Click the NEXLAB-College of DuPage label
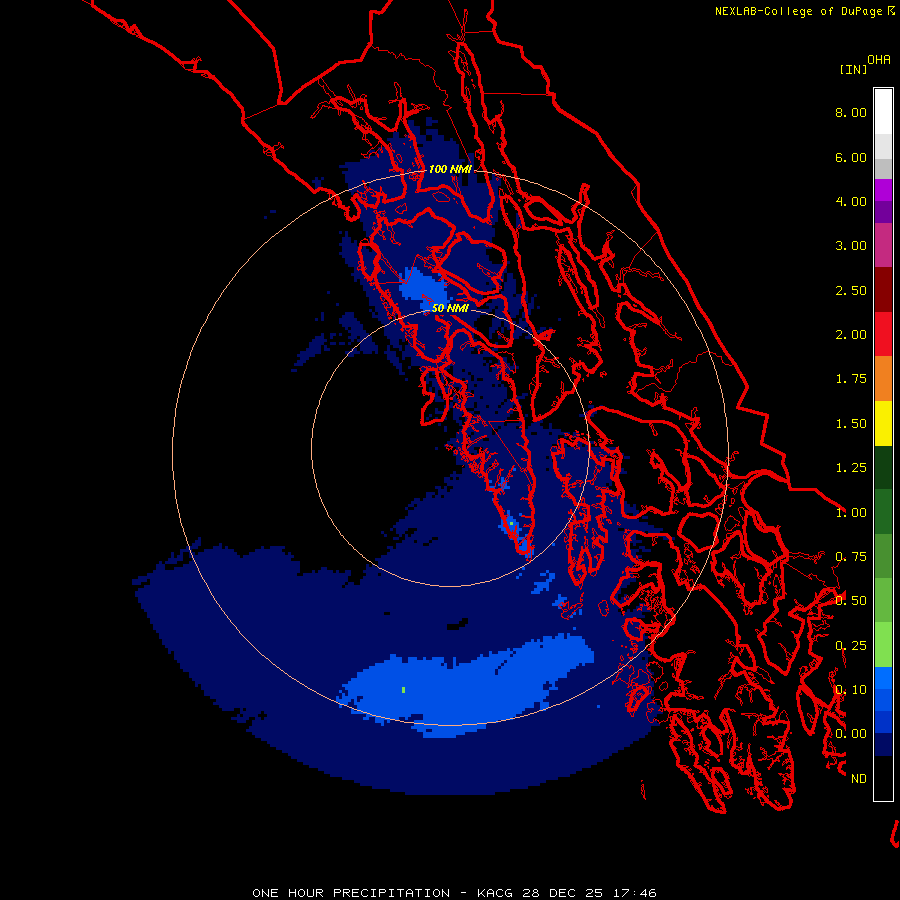The image size is (900, 900). click(798, 11)
